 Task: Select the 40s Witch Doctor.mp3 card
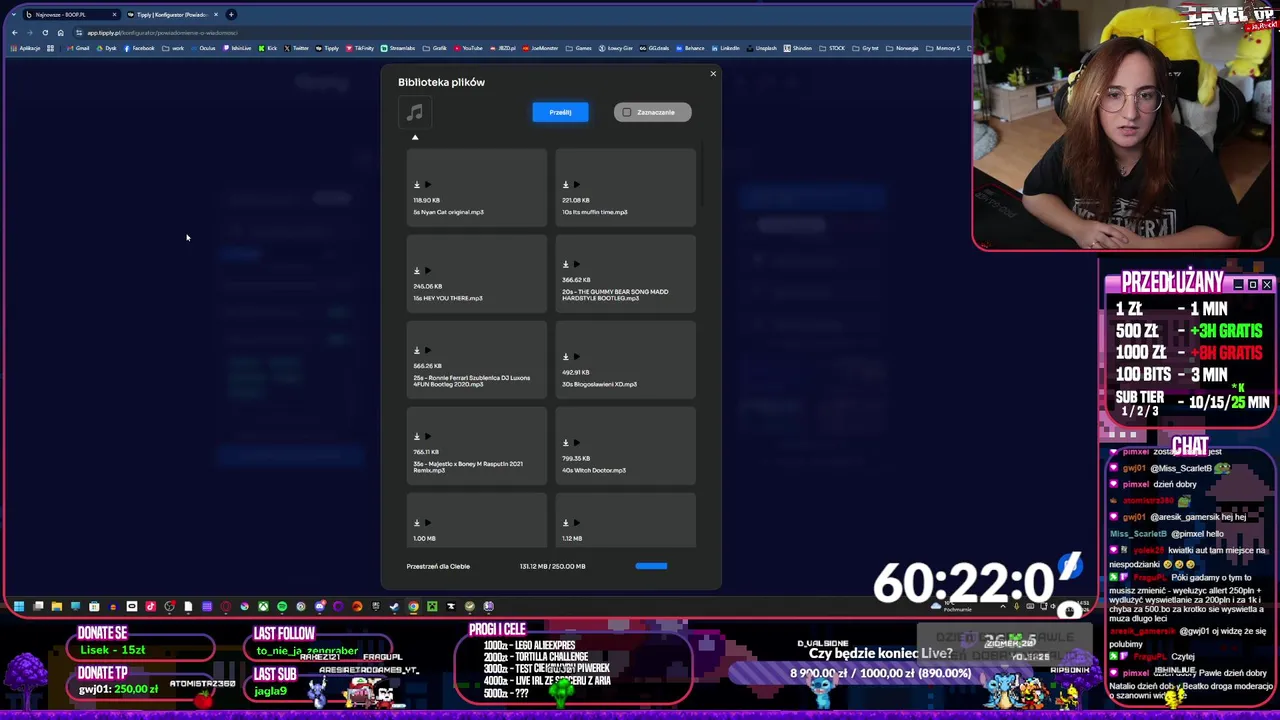[625, 444]
